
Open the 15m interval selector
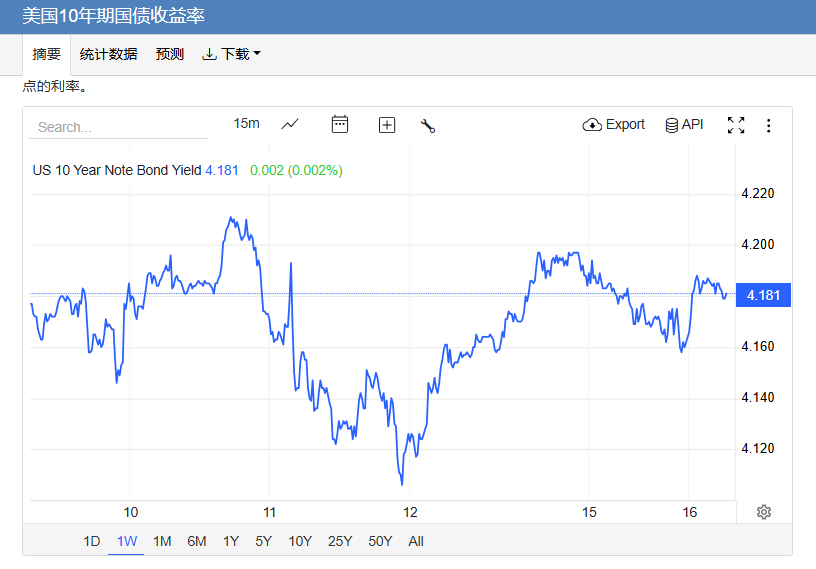pos(246,123)
